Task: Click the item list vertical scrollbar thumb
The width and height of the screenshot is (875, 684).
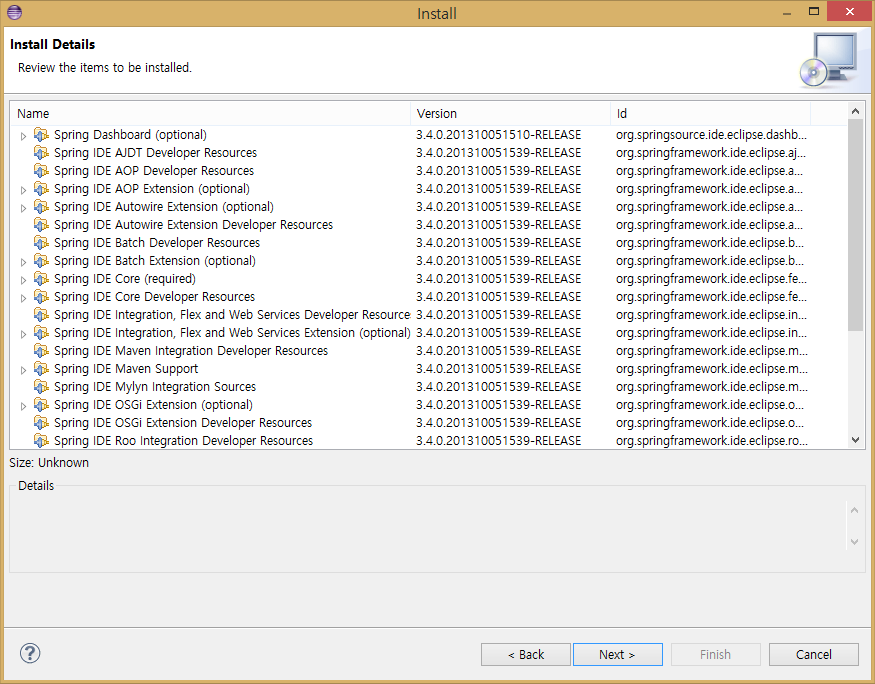Action: point(855,225)
